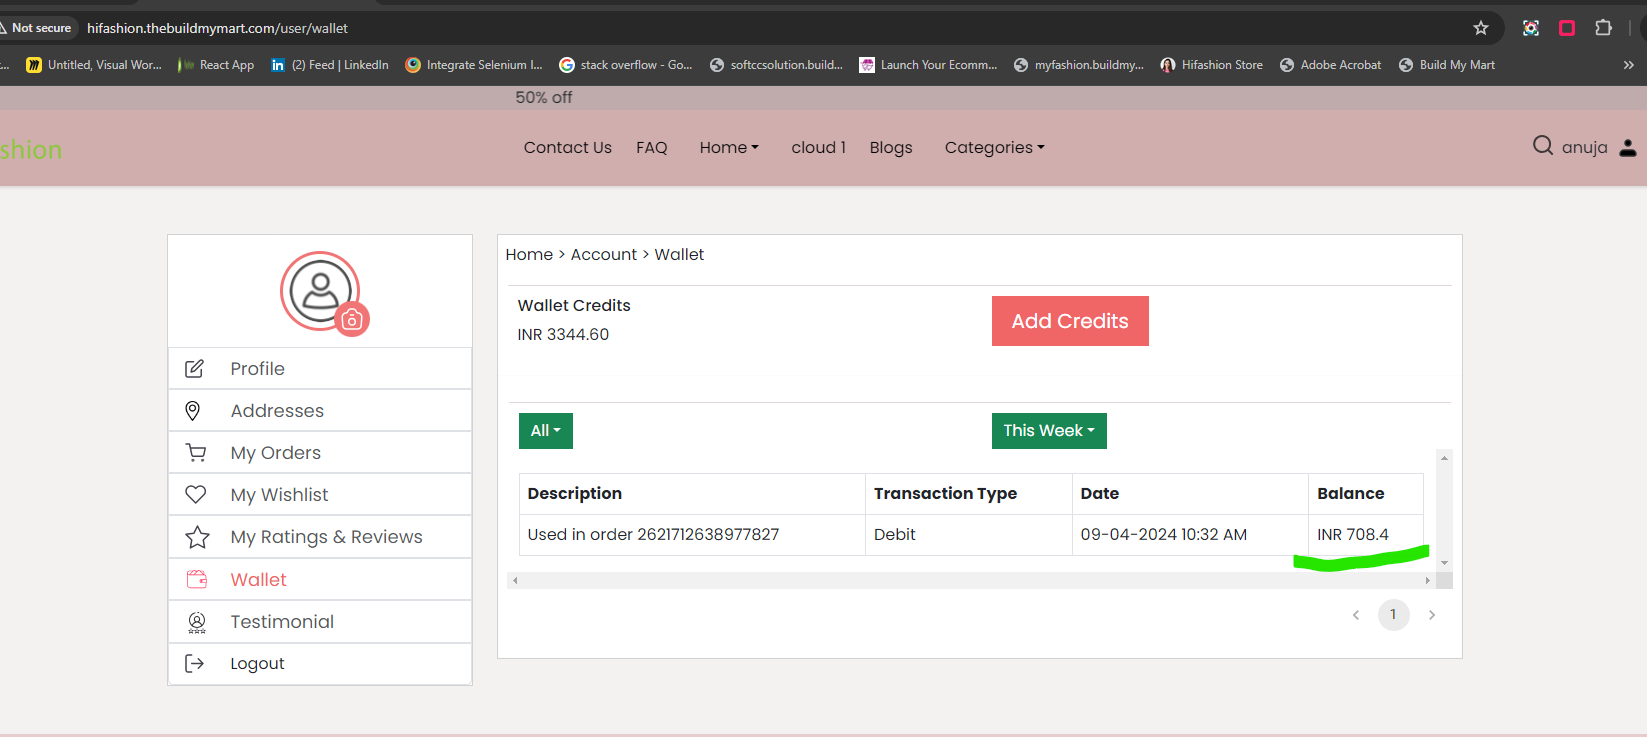Viewport: 1647px width, 737px height.
Task: Go to previous page in pagination
Action: pyautogui.click(x=1356, y=615)
